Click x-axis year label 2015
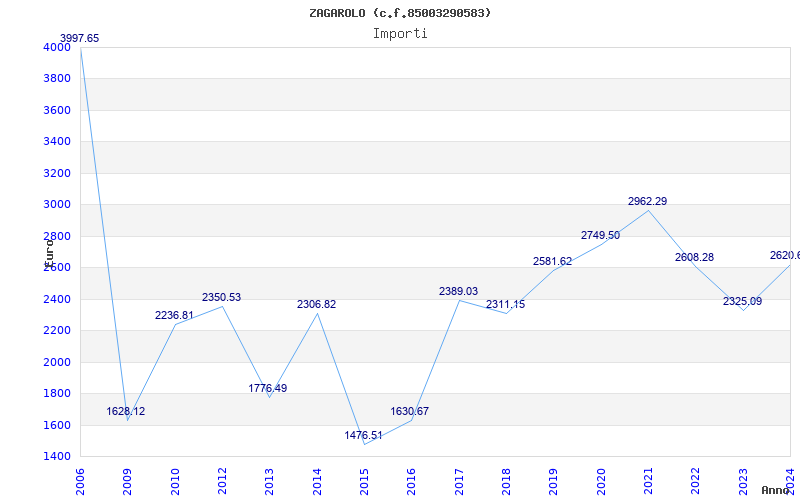Viewport: 800px width, 500px height. coord(365,481)
